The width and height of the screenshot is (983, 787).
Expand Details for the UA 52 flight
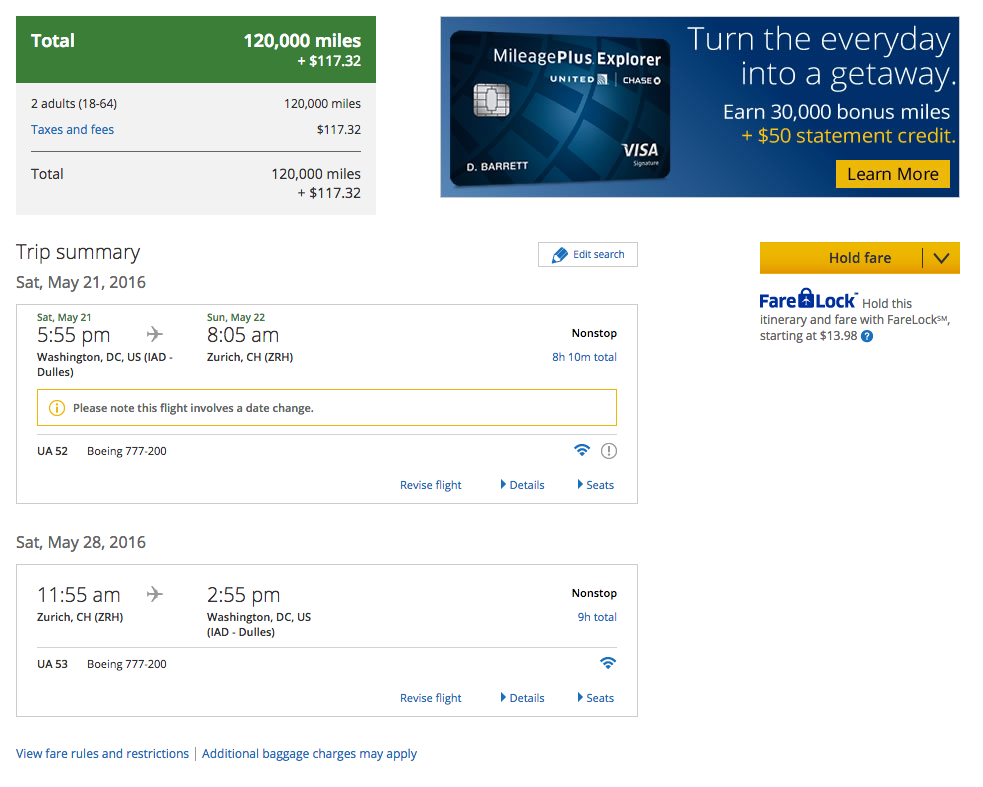[522, 485]
